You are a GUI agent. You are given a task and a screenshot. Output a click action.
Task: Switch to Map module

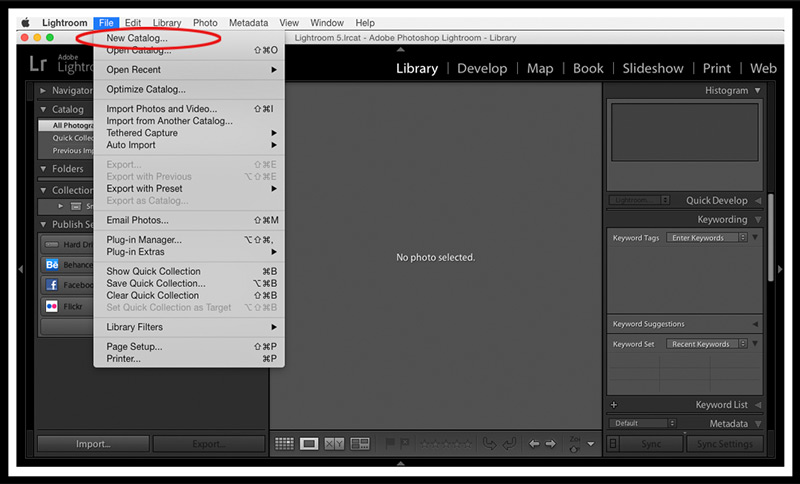[540, 68]
